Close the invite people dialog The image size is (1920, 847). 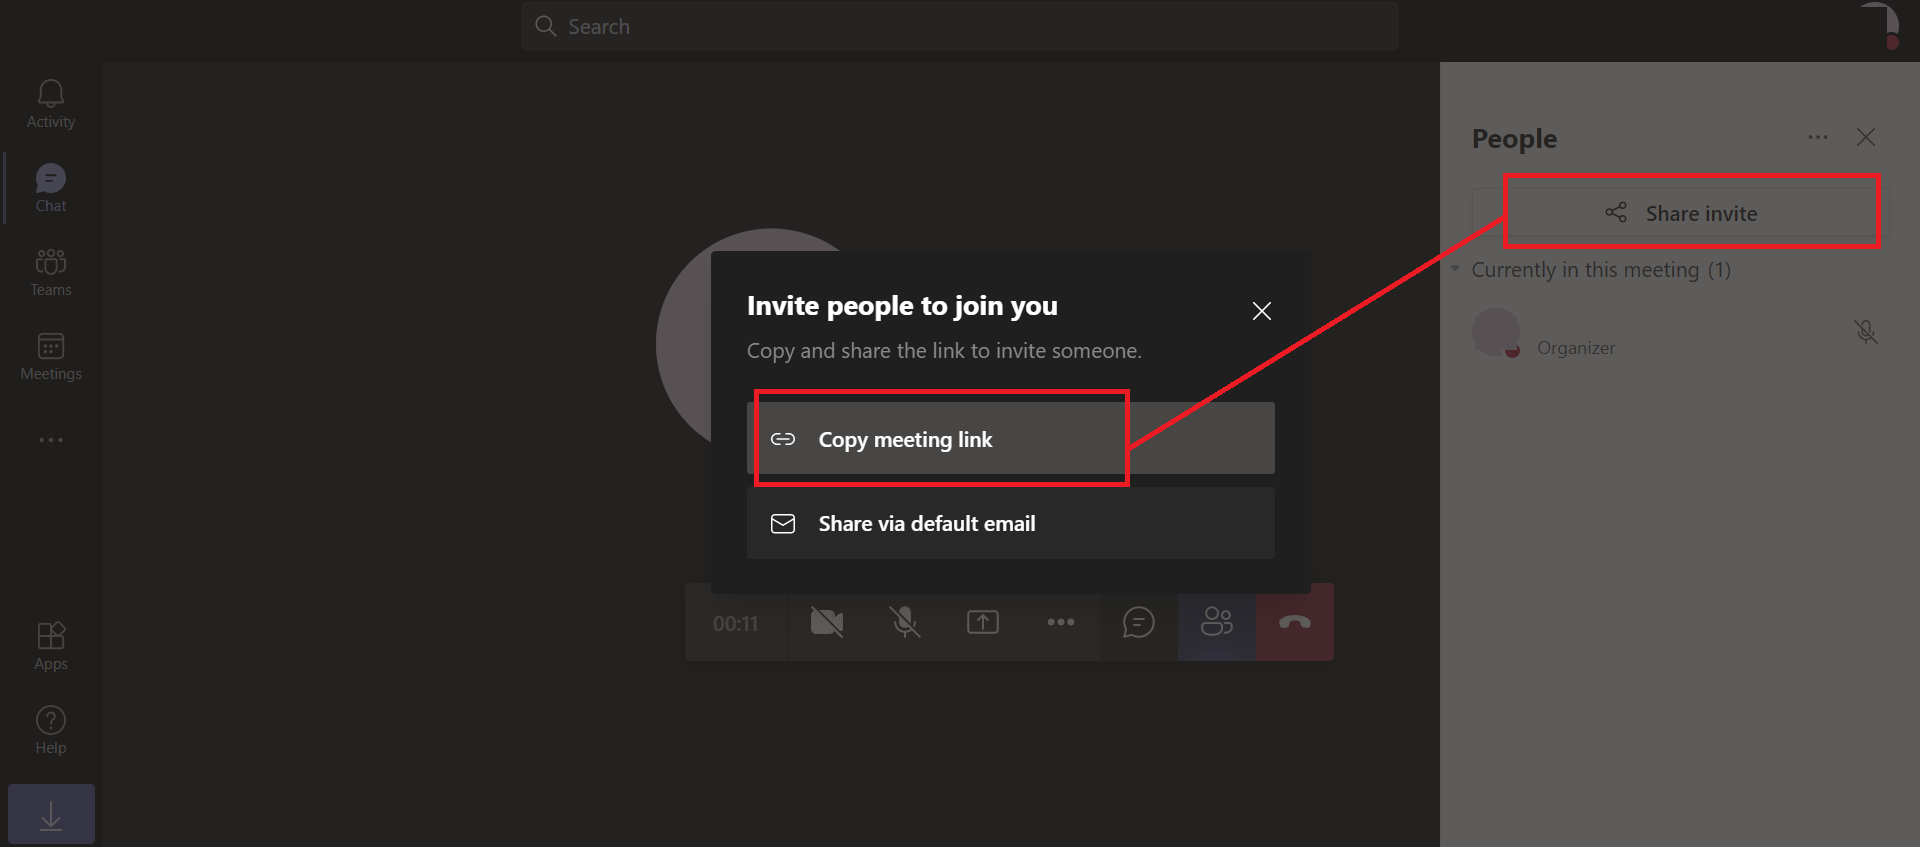pos(1262,311)
